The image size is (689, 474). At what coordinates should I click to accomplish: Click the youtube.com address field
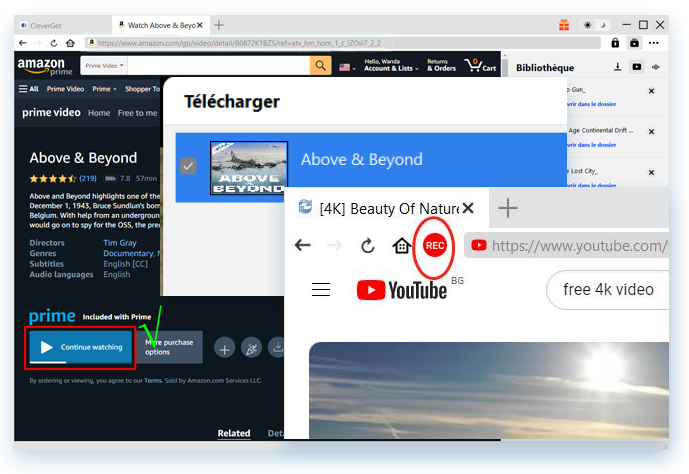(567, 246)
